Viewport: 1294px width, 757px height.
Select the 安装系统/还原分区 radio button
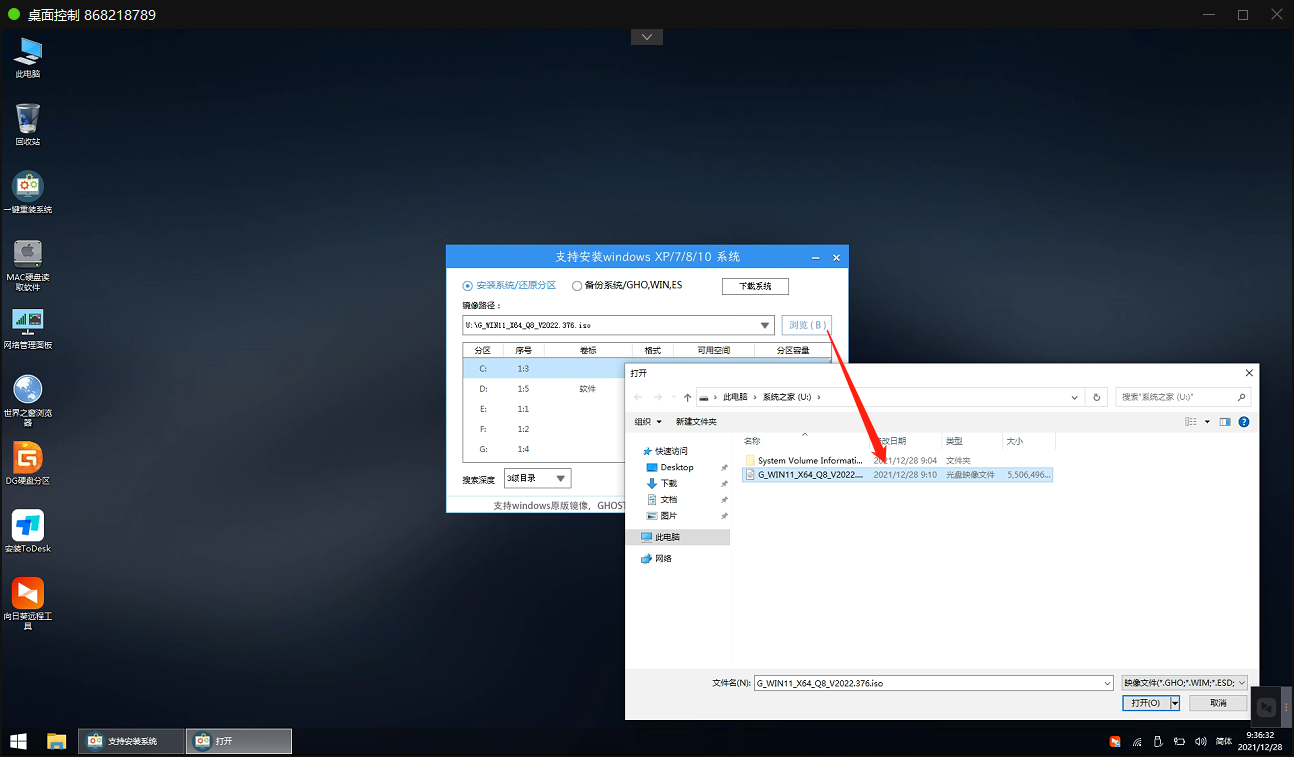coord(467,285)
